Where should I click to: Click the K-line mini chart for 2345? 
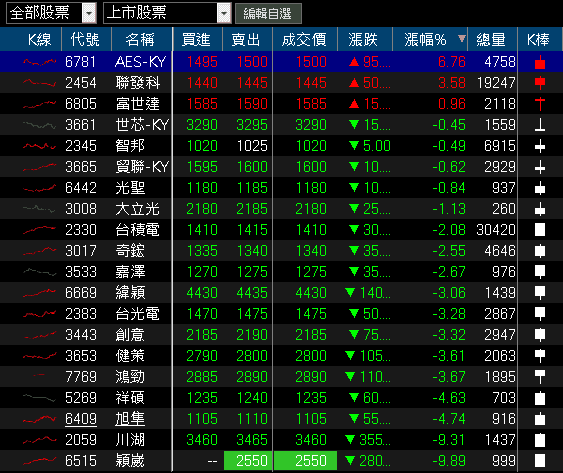tap(39, 146)
